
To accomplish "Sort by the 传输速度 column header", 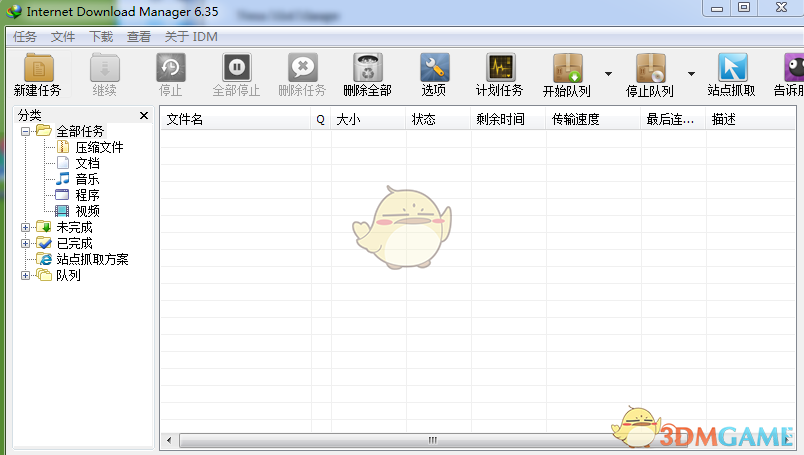I will tap(594, 120).
